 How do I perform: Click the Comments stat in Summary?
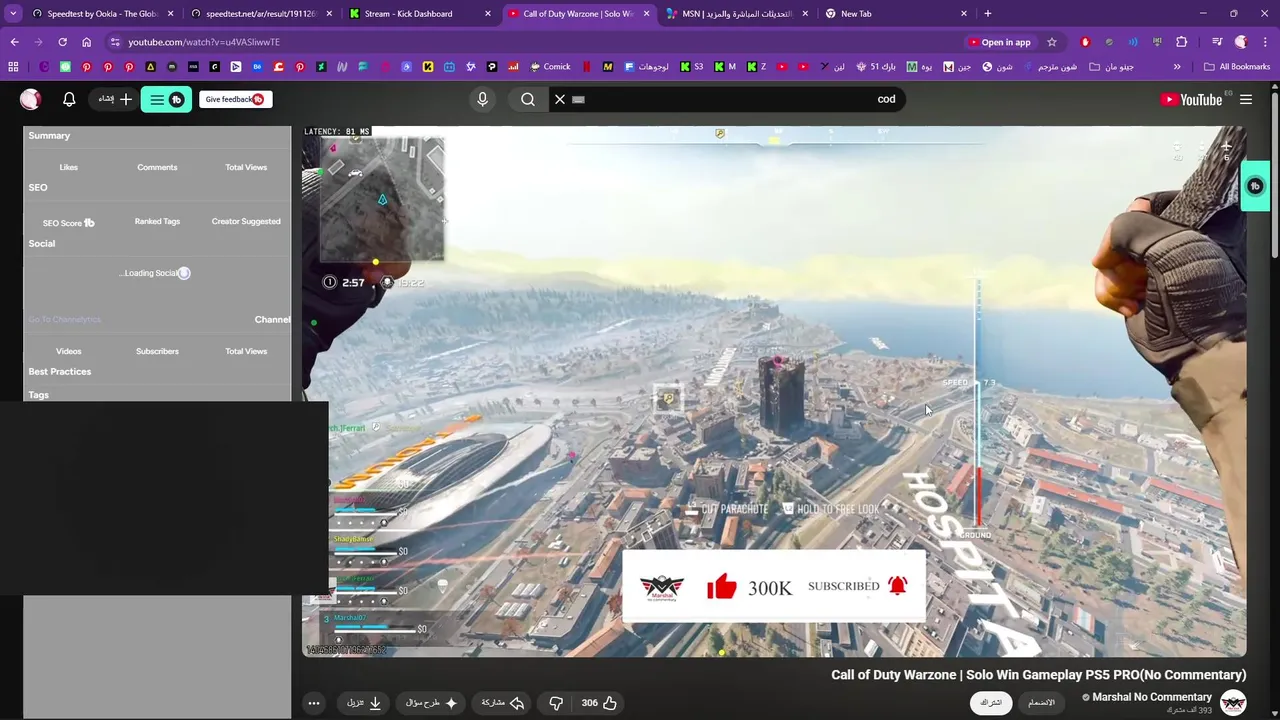click(x=157, y=167)
